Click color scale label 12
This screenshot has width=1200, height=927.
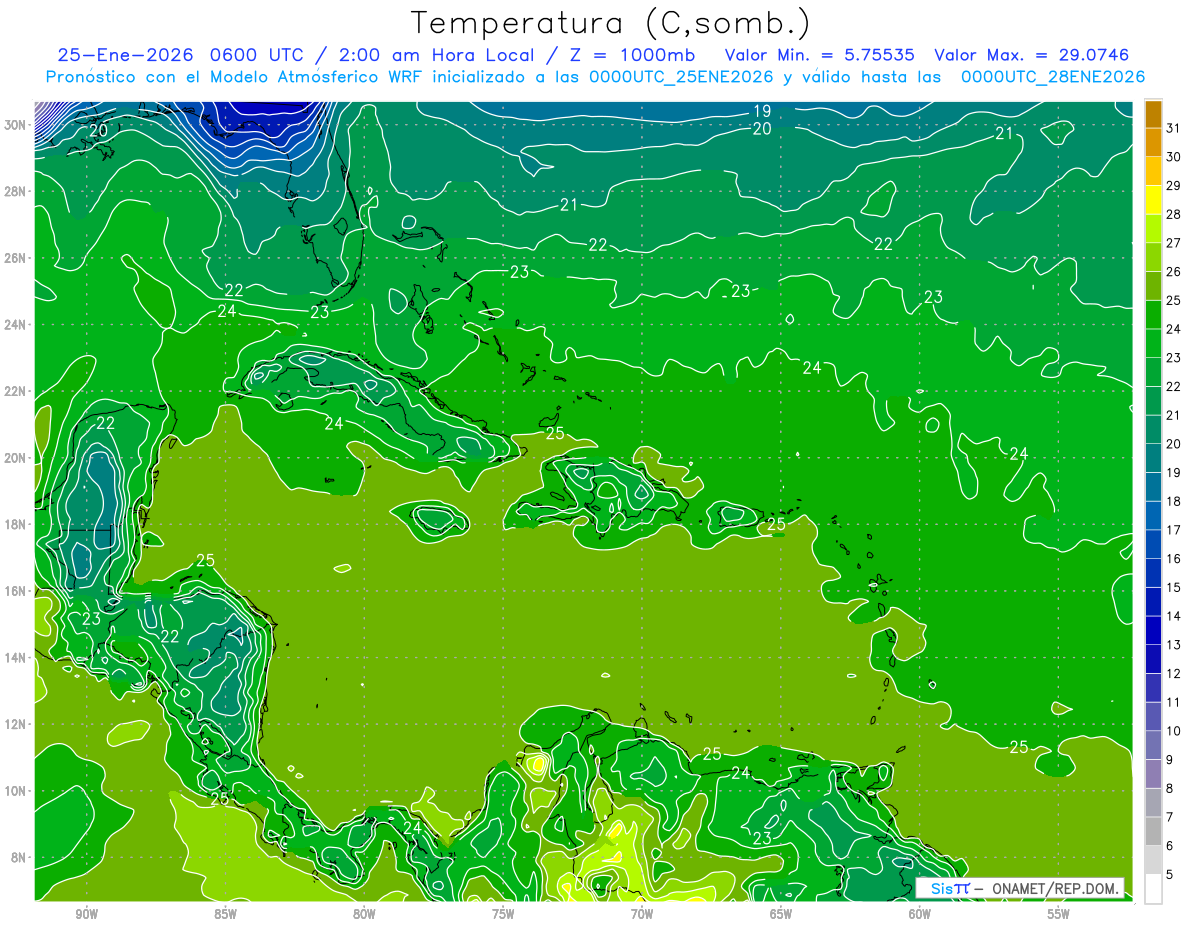pos(1173,673)
